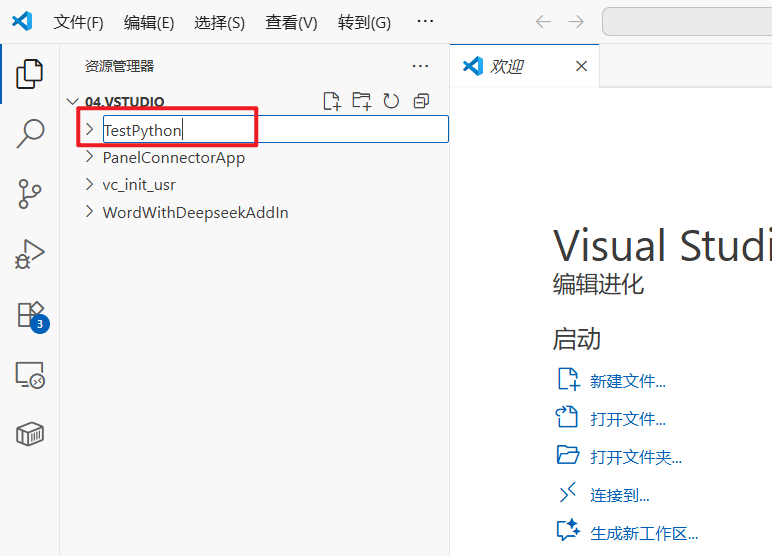Open the overflow menu (…) in menu bar

point(425,21)
